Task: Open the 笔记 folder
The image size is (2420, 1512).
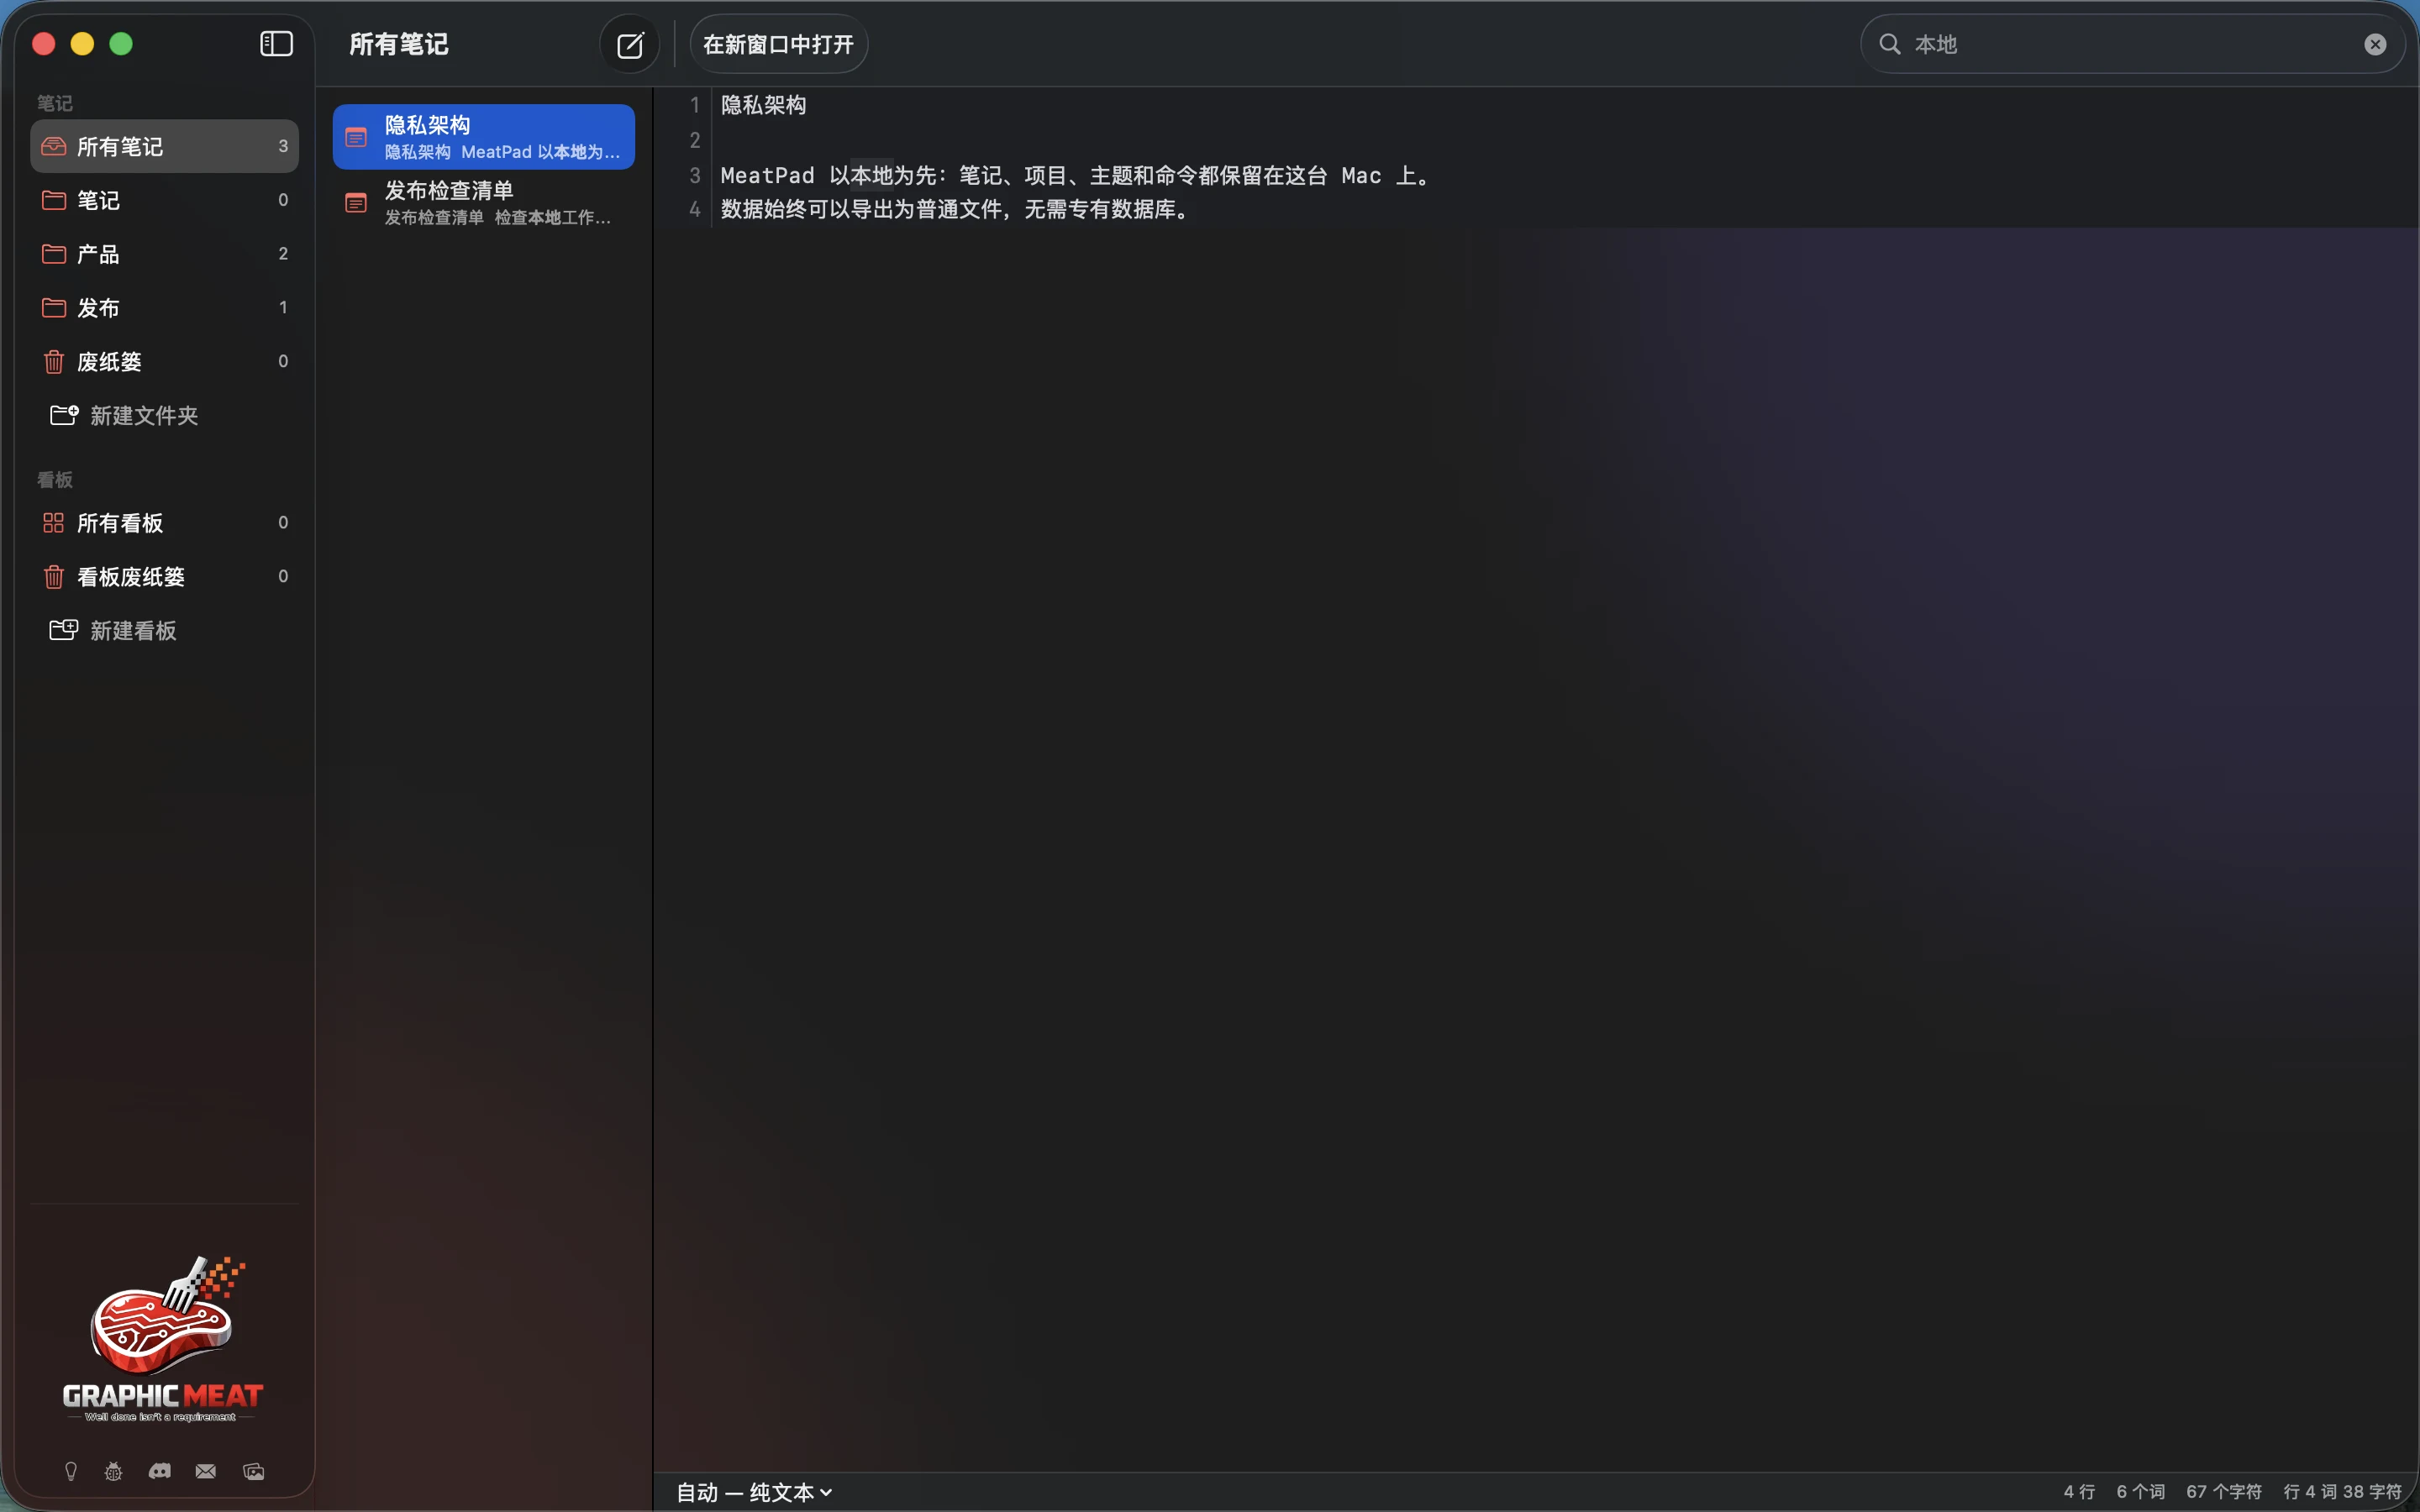Action: tap(165, 200)
